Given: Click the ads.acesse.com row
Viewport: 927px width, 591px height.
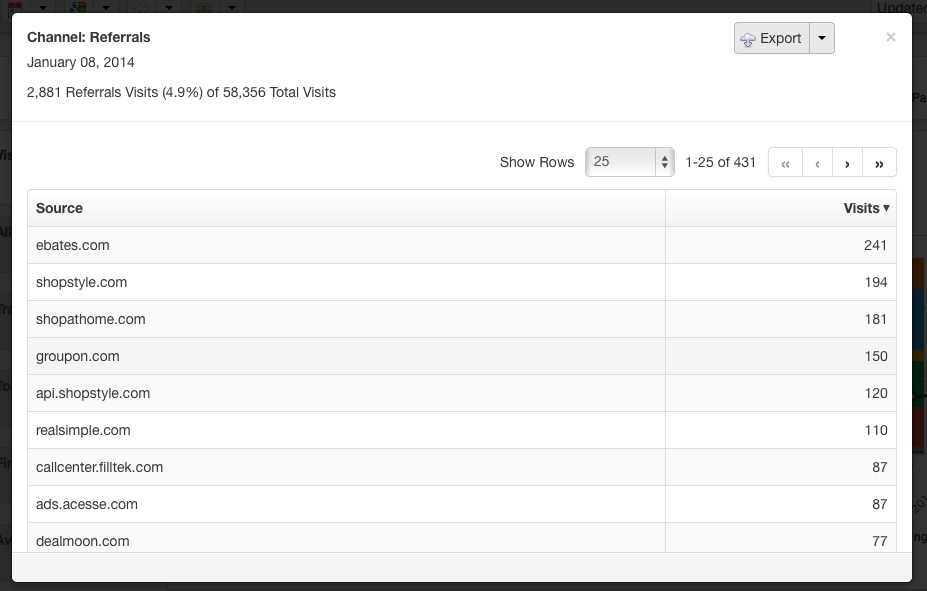Looking at the screenshot, I should coord(462,505).
